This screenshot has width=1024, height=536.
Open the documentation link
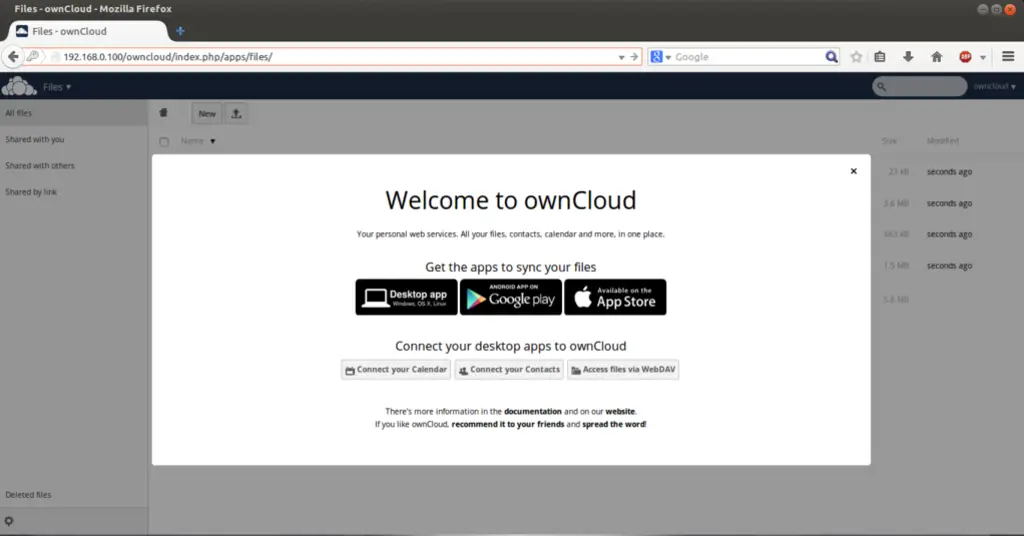[532, 411]
